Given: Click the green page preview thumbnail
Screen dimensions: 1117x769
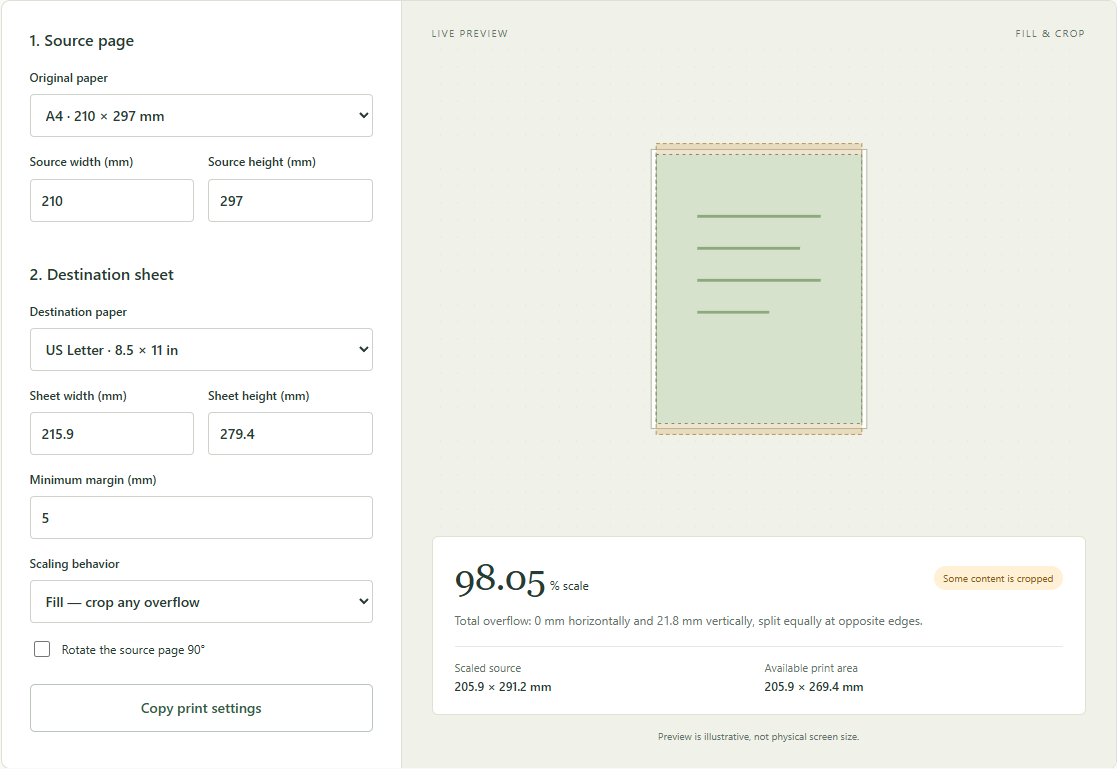Looking at the screenshot, I should pyautogui.click(x=759, y=289).
